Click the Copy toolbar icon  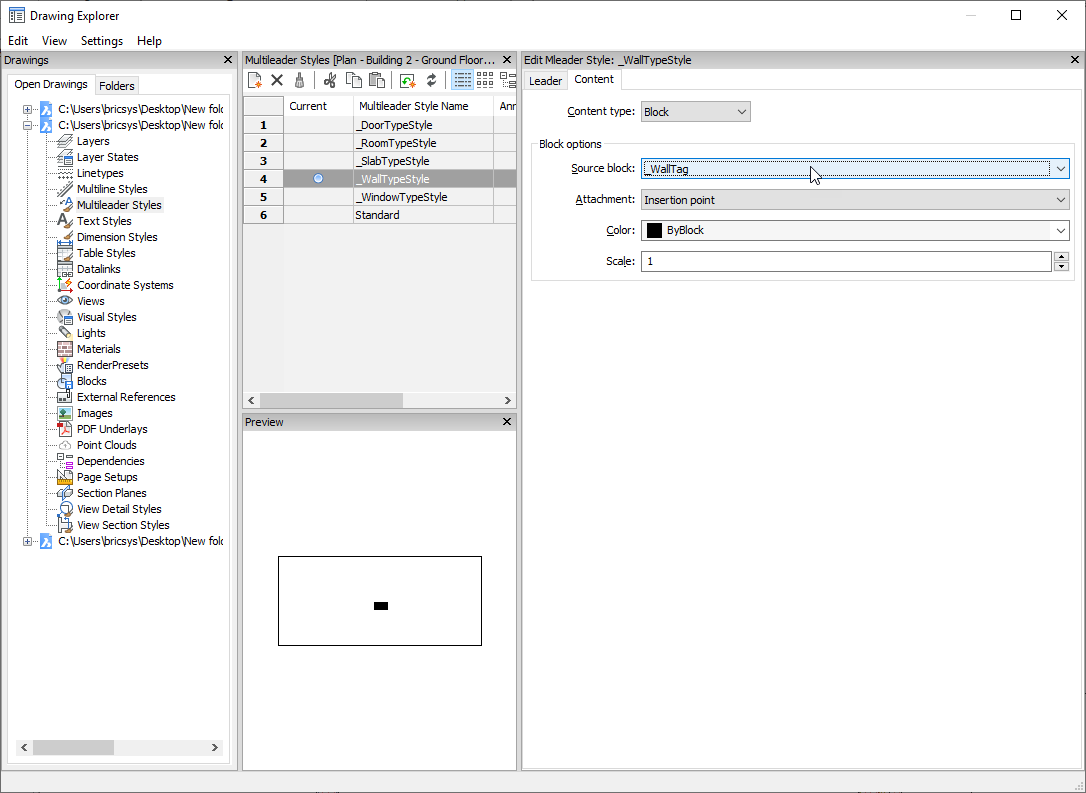(x=353, y=81)
